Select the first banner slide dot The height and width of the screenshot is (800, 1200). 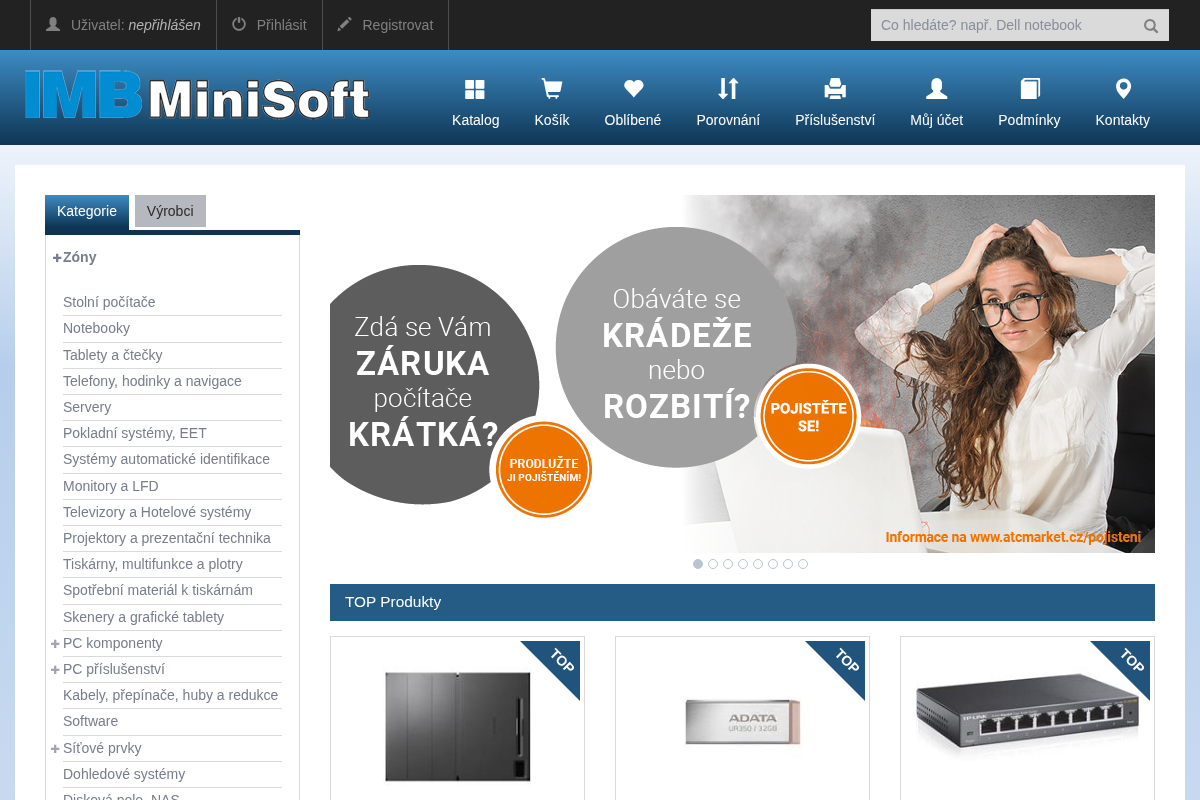pos(698,564)
